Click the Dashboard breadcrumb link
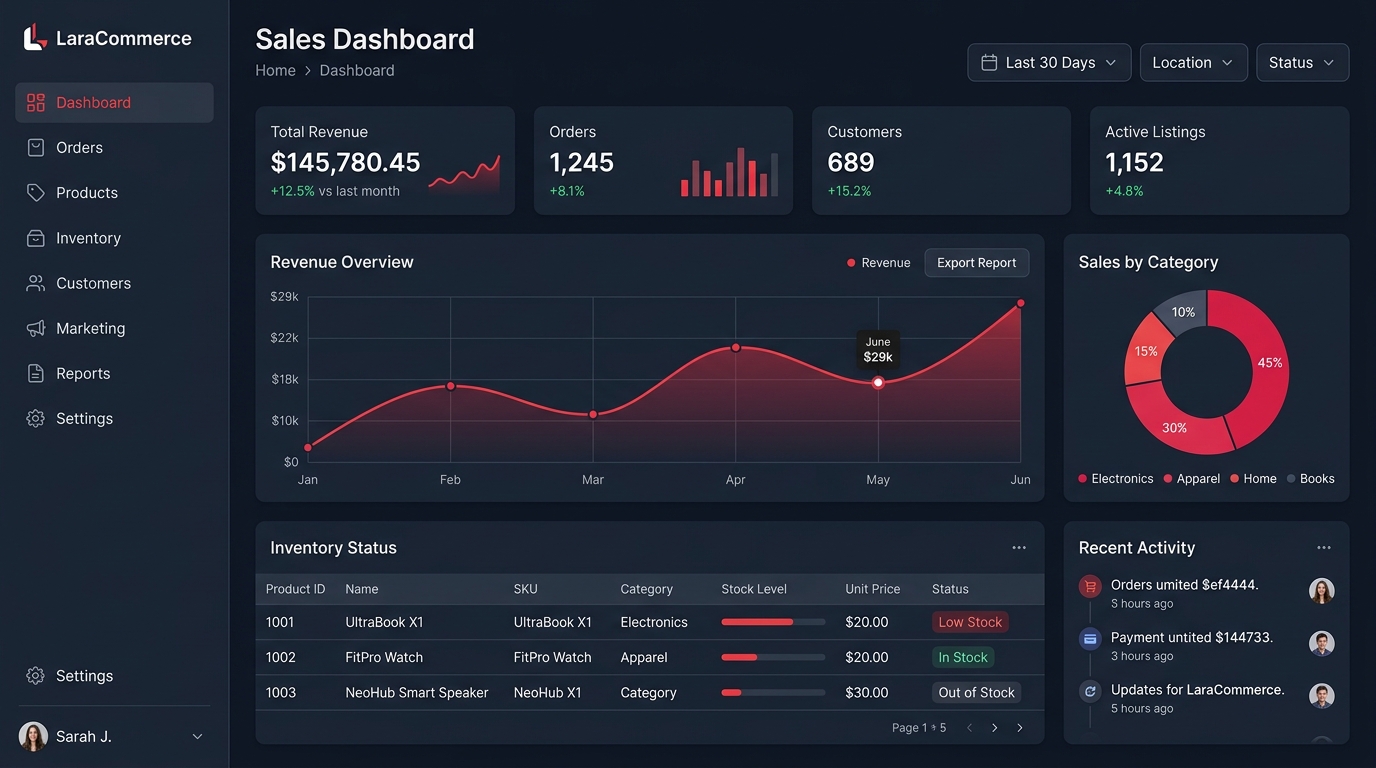The image size is (1376, 768). [x=357, y=71]
